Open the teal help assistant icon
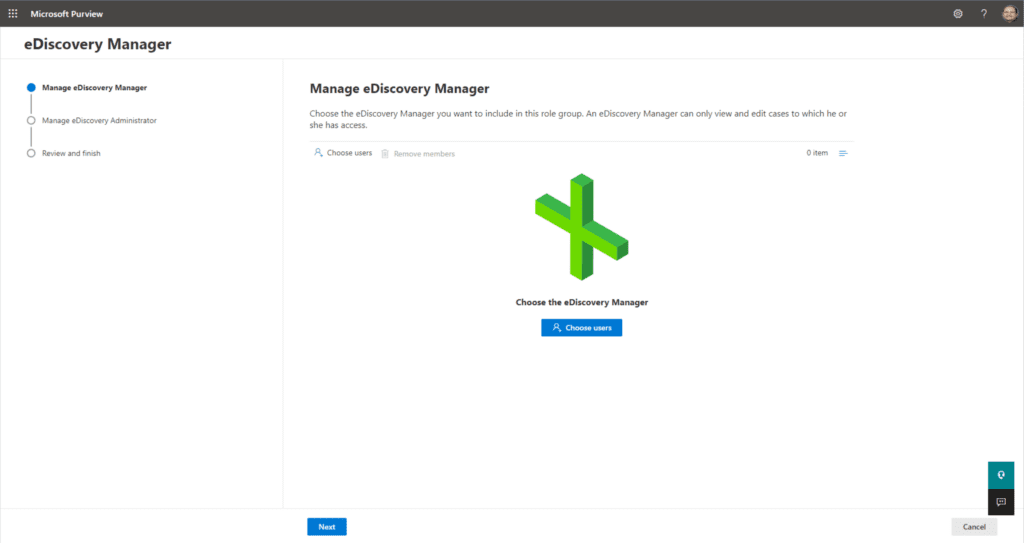 point(1000,475)
